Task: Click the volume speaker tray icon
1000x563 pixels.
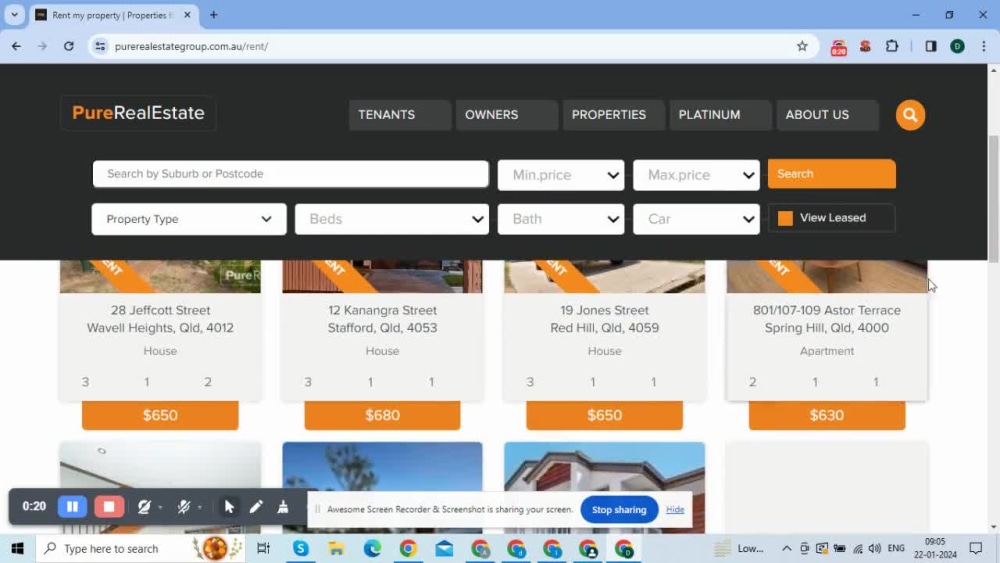Action: [x=875, y=548]
